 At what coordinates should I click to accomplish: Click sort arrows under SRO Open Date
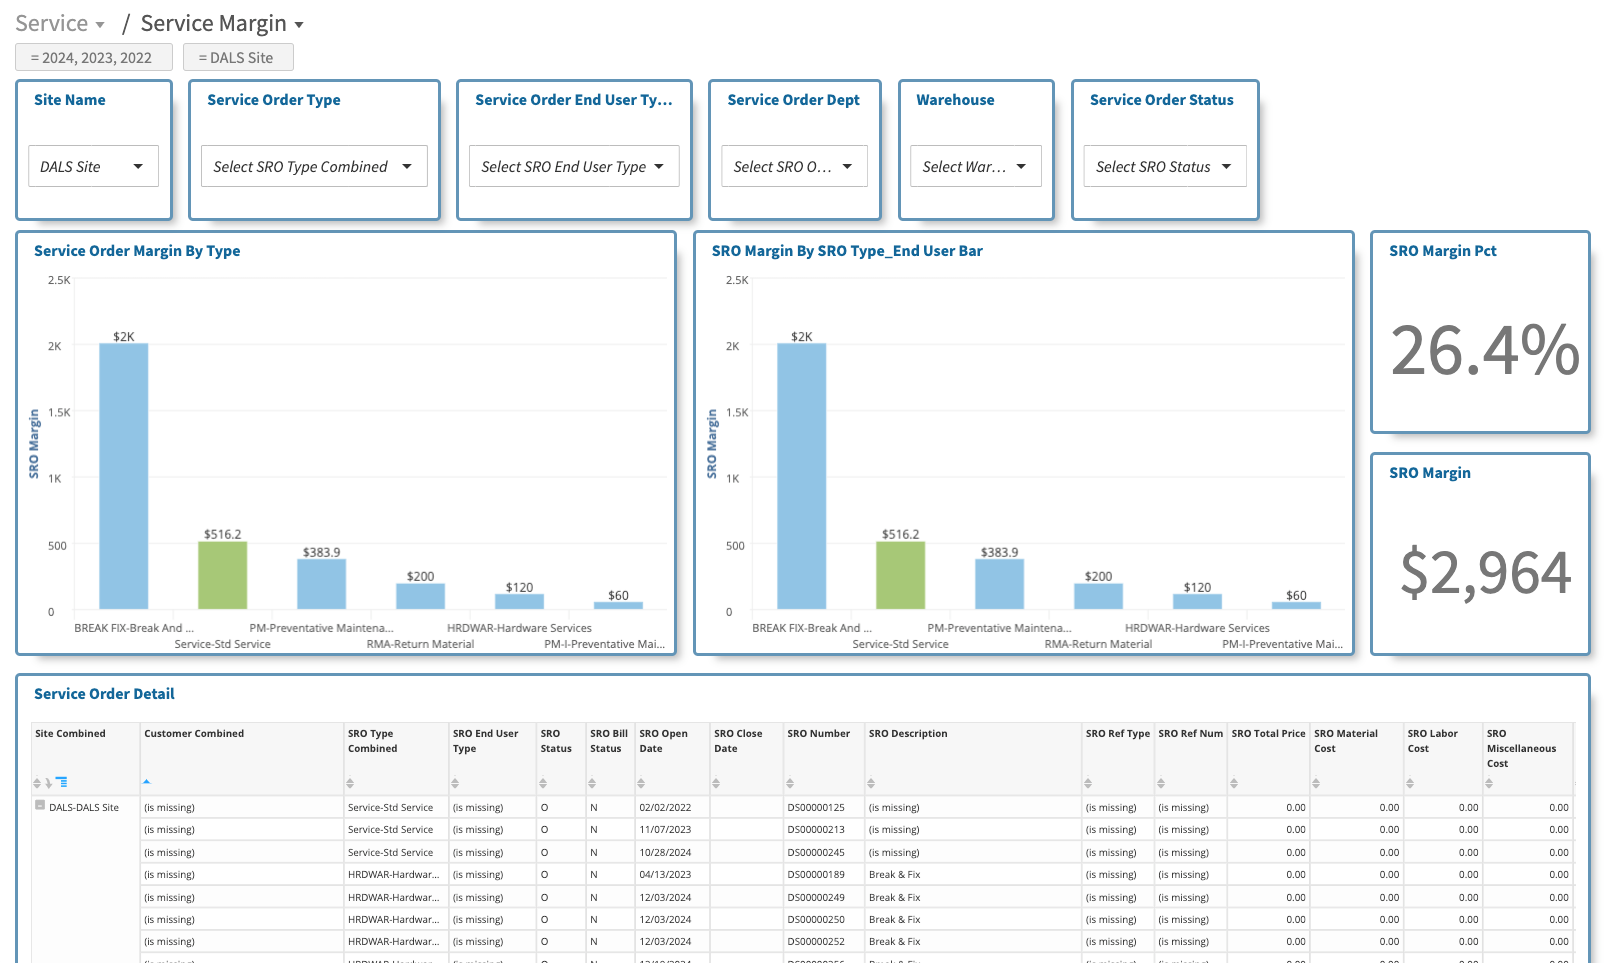[641, 783]
